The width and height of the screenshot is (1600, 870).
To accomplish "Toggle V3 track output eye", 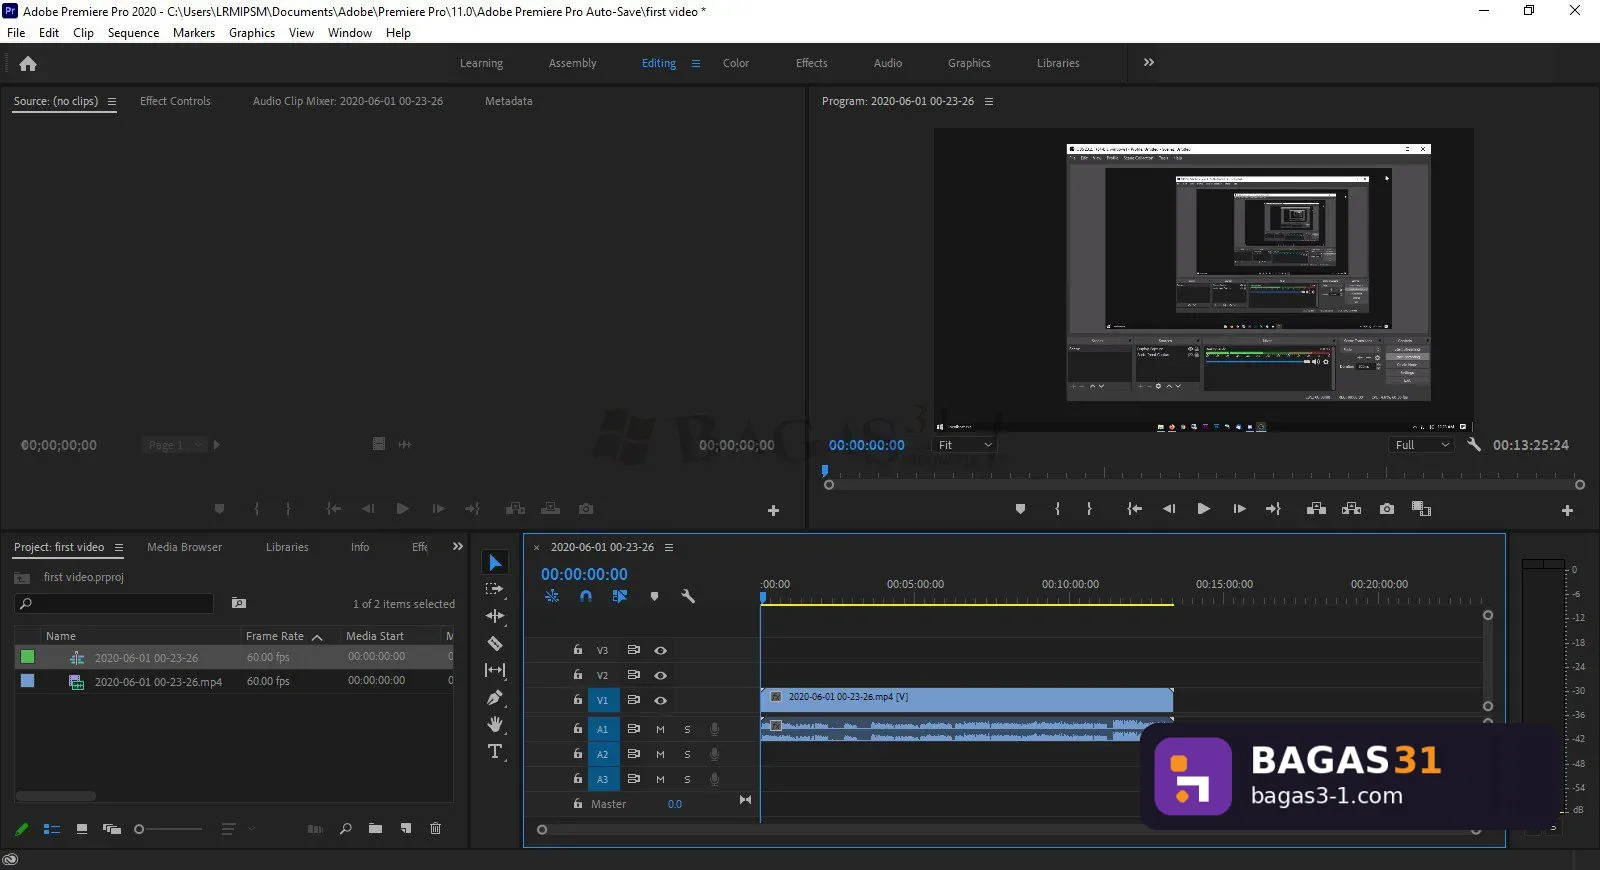I will [661, 650].
